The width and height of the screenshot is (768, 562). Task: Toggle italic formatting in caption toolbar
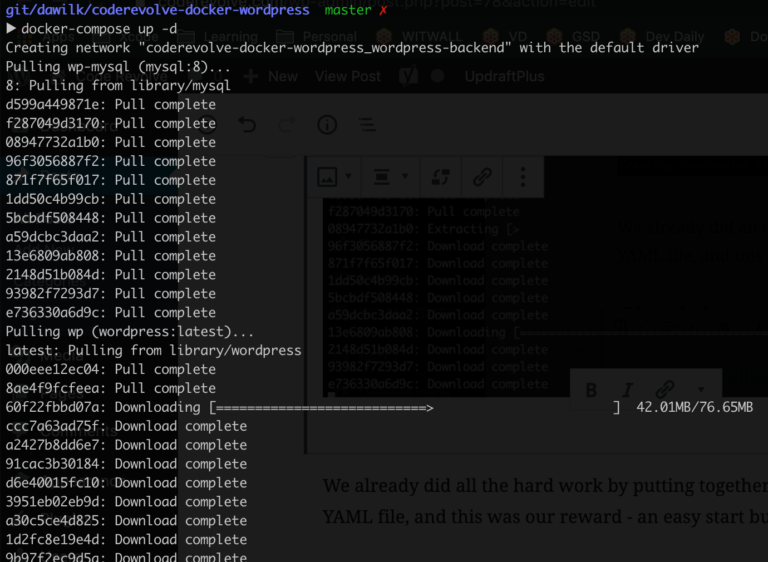click(628, 390)
